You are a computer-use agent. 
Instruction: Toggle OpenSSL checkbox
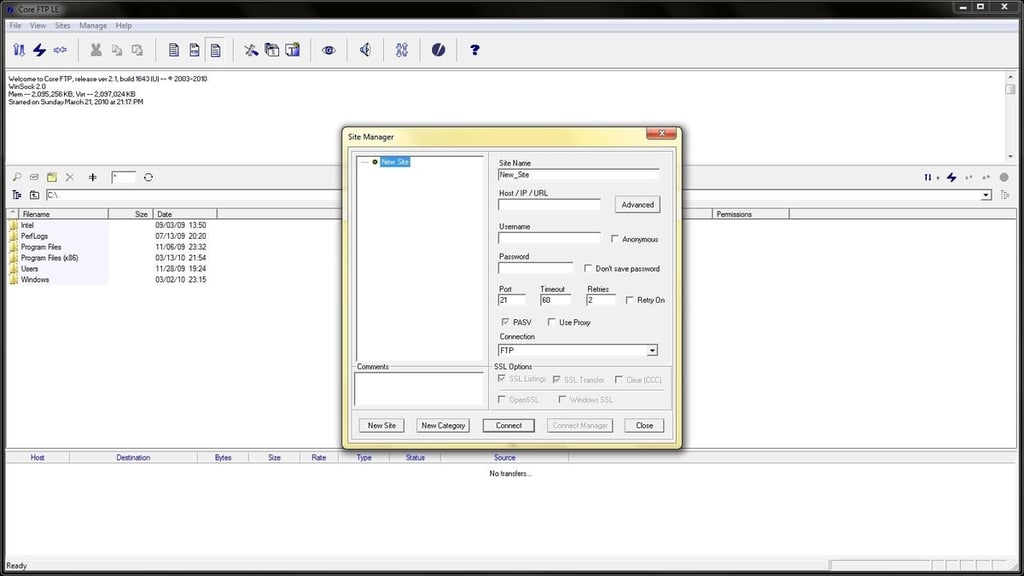click(502, 399)
